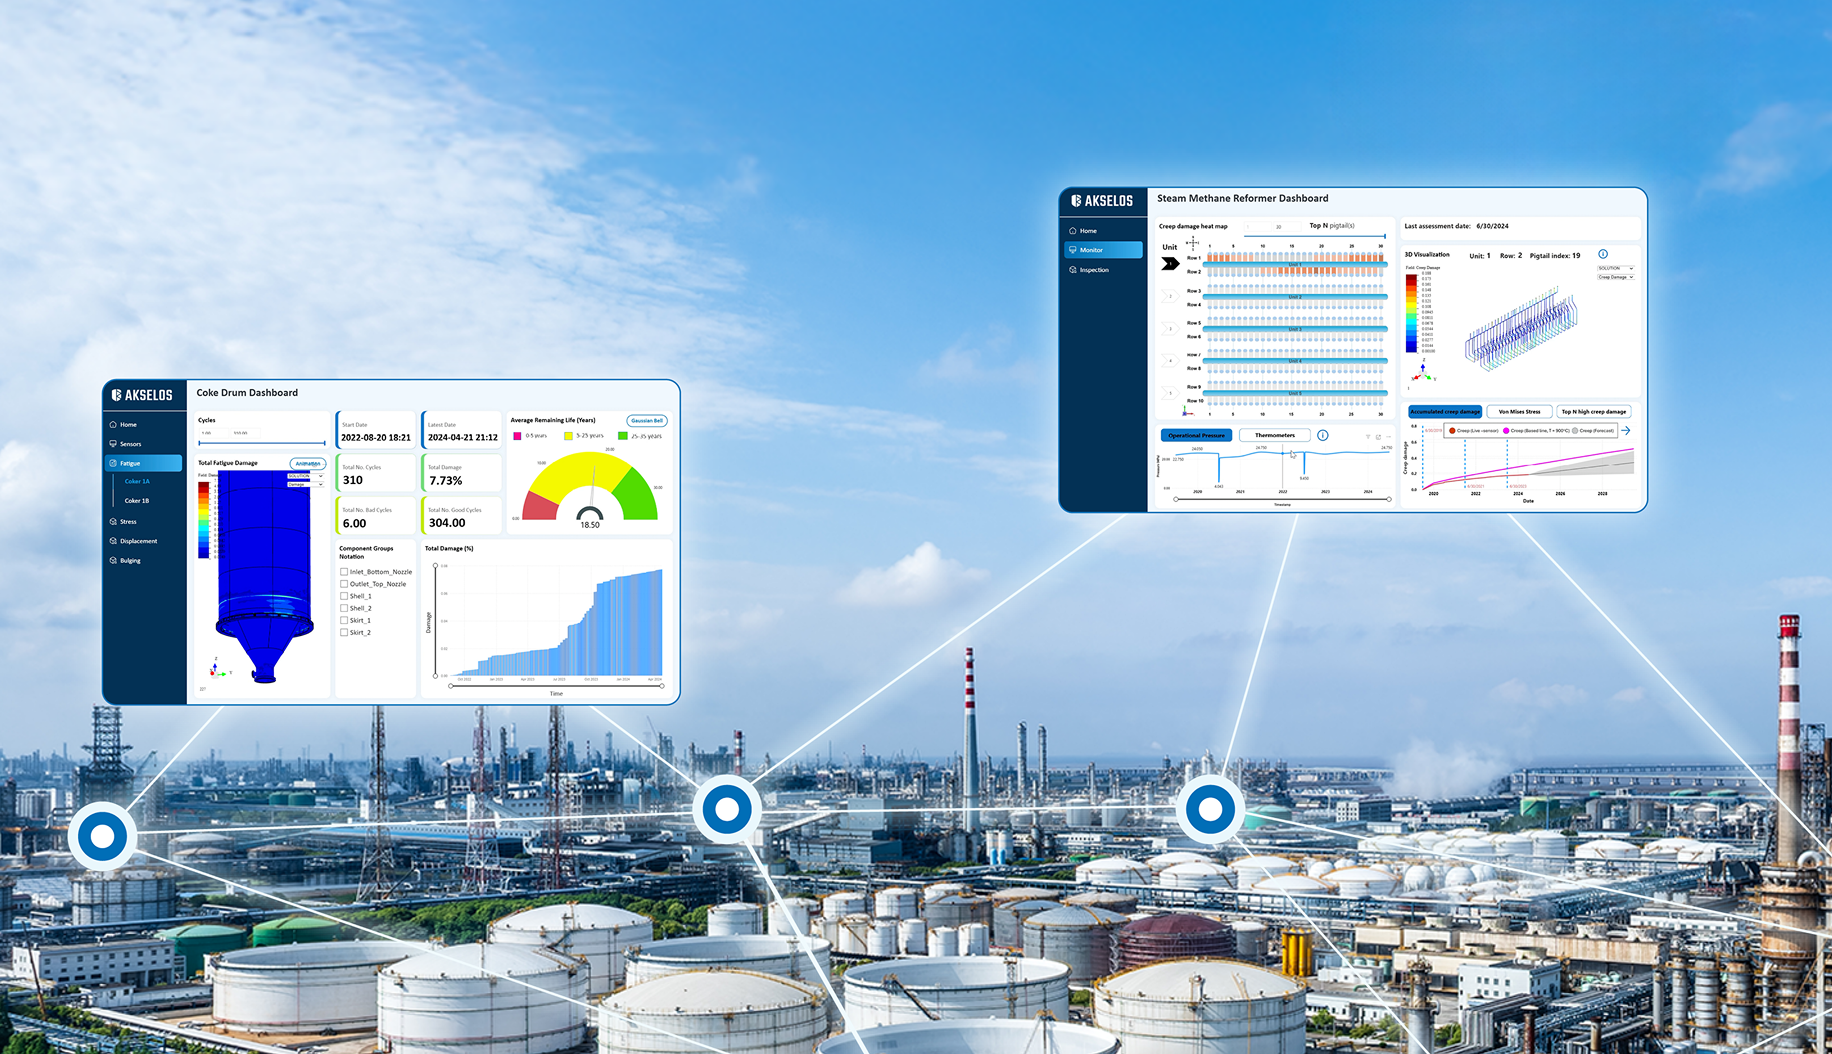Select Coker 1B under Fatigue
The width and height of the screenshot is (1832, 1054).
tap(137, 501)
